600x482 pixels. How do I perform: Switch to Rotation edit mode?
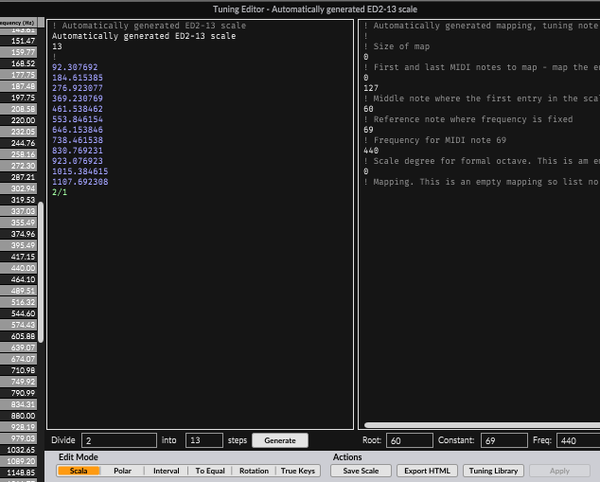[254, 471]
